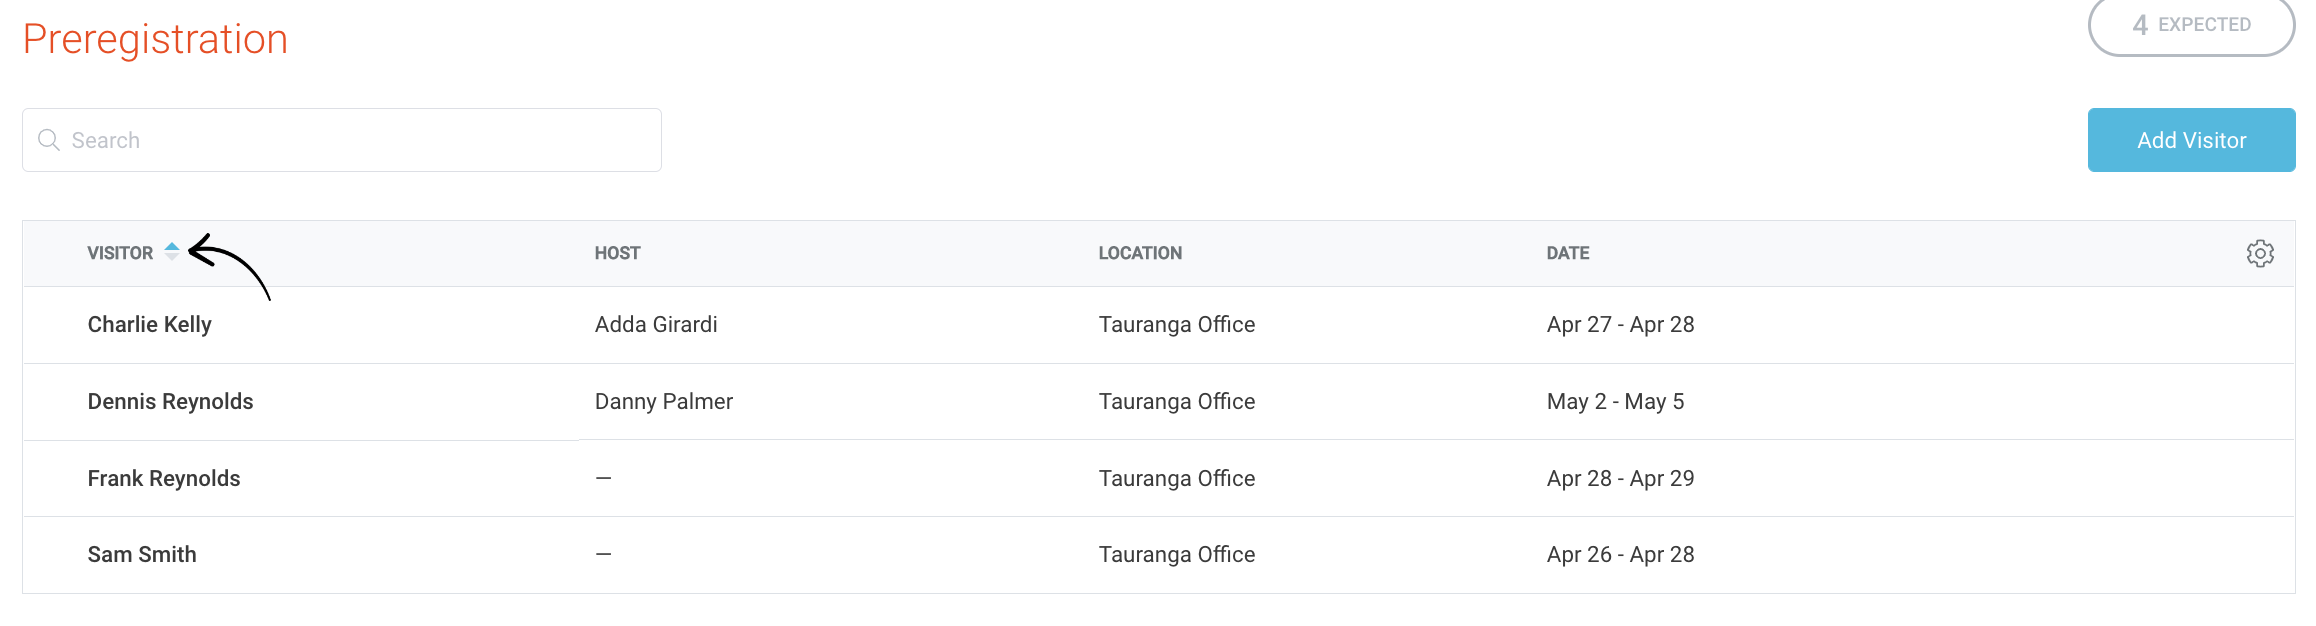Click the Host column header
This screenshot has width=2316, height=626.
[x=617, y=253]
